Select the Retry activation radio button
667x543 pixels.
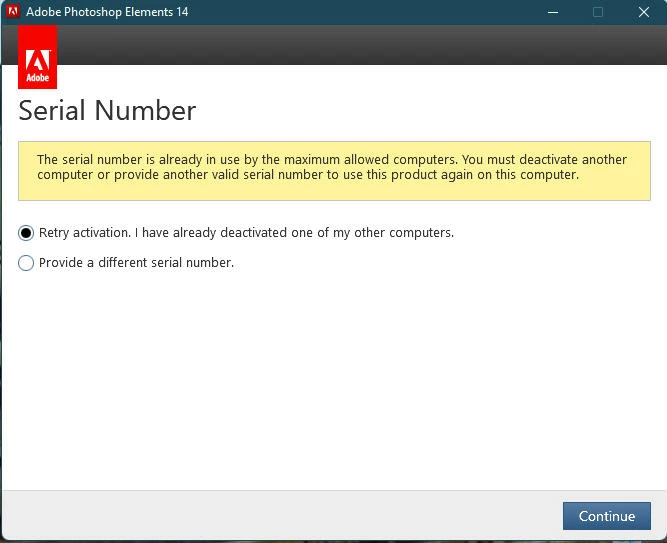tap(26, 233)
